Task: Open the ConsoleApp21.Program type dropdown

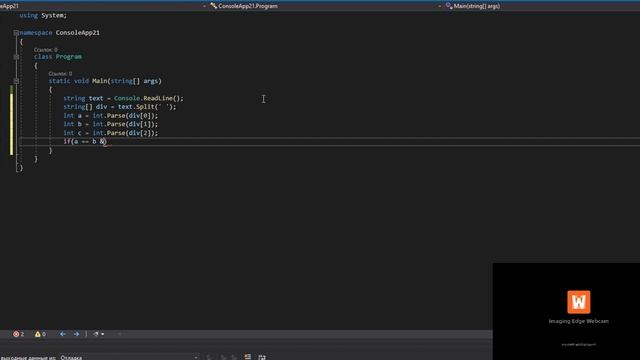Action: click(325, 6)
